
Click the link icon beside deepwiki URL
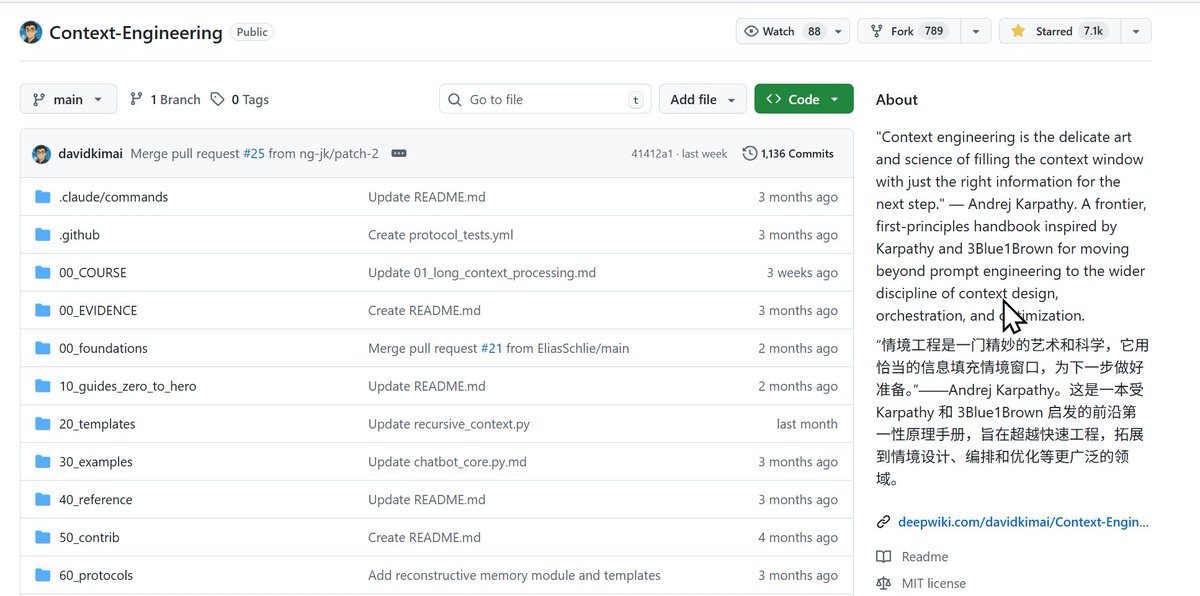coord(883,522)
